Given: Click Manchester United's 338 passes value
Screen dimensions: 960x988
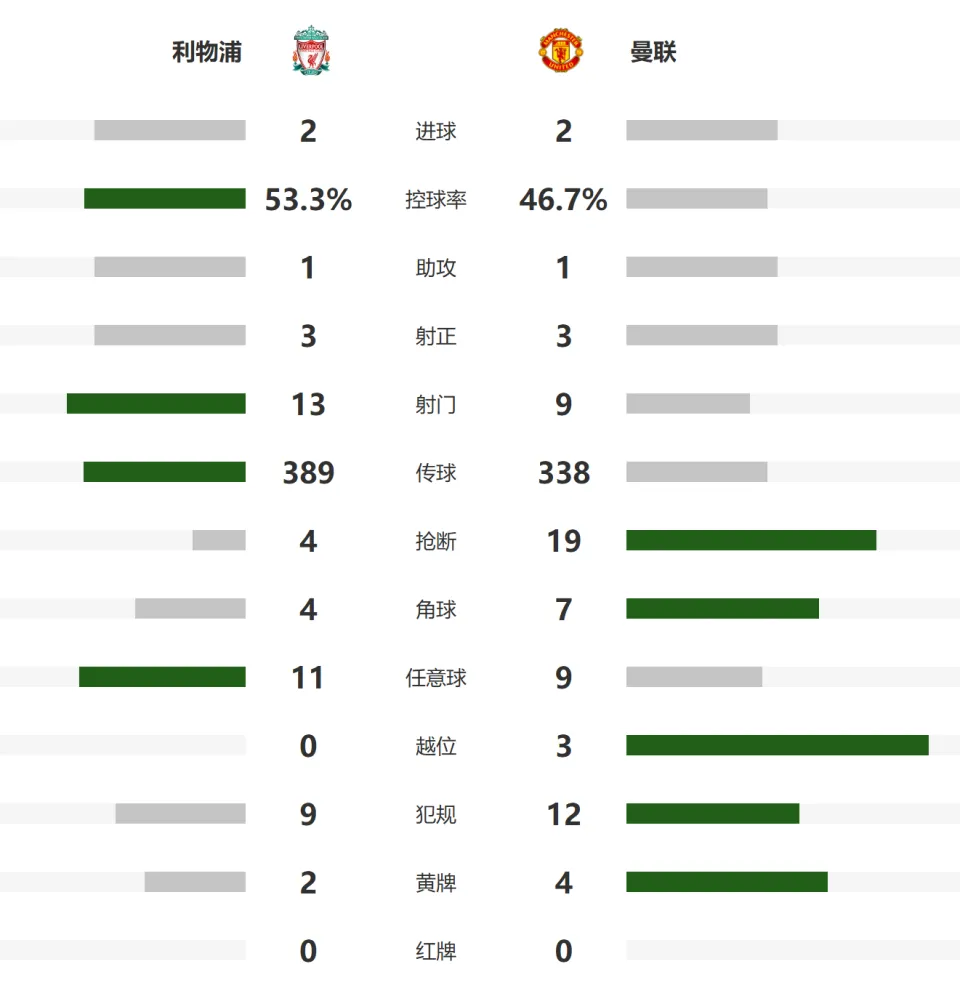Looking at the screenshot, I should [564, 473].
